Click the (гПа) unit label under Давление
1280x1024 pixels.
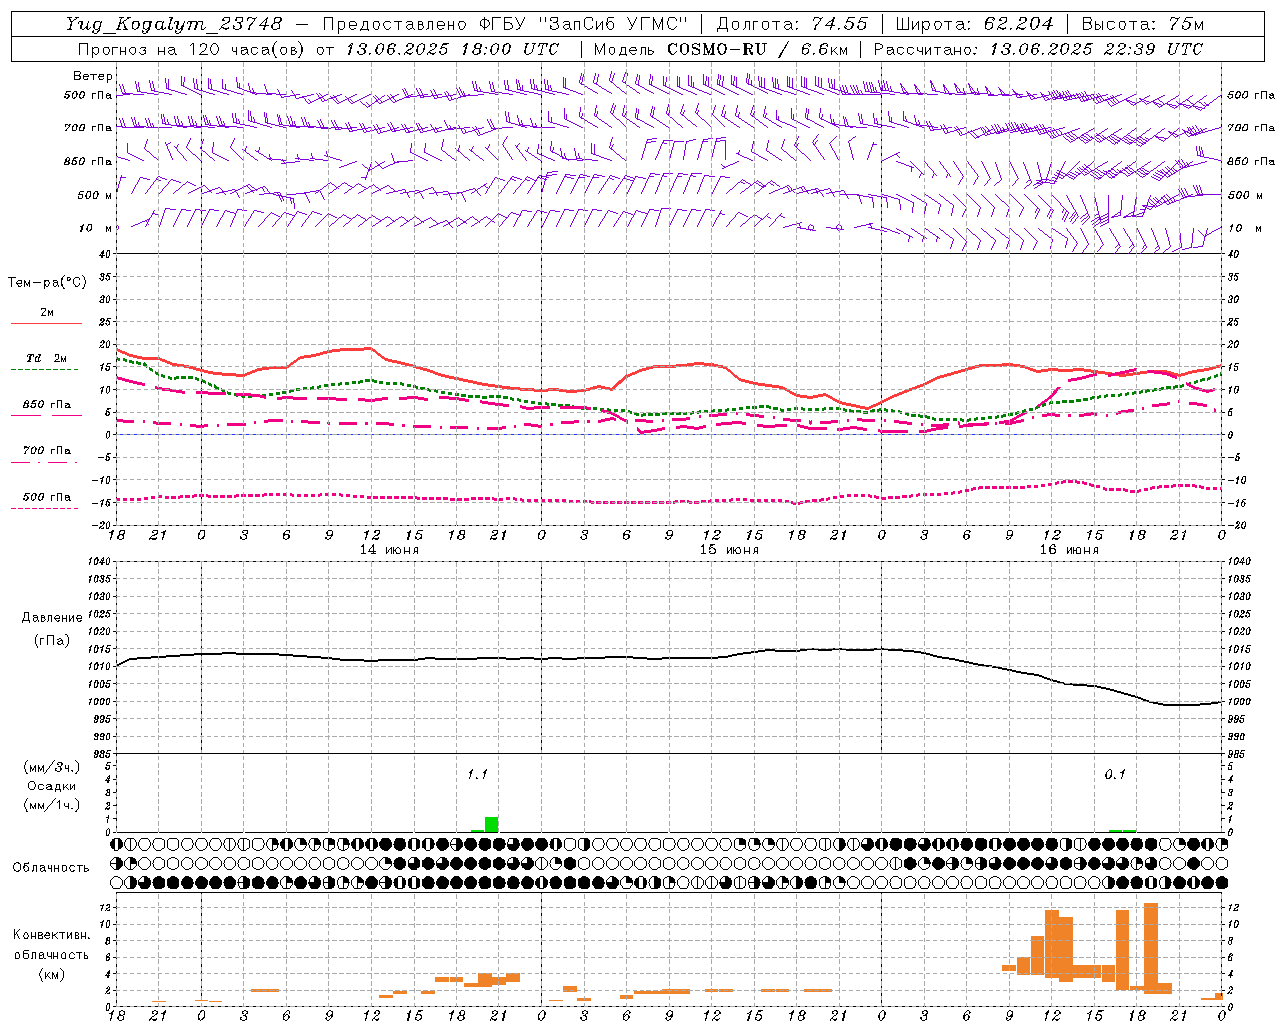51,641
